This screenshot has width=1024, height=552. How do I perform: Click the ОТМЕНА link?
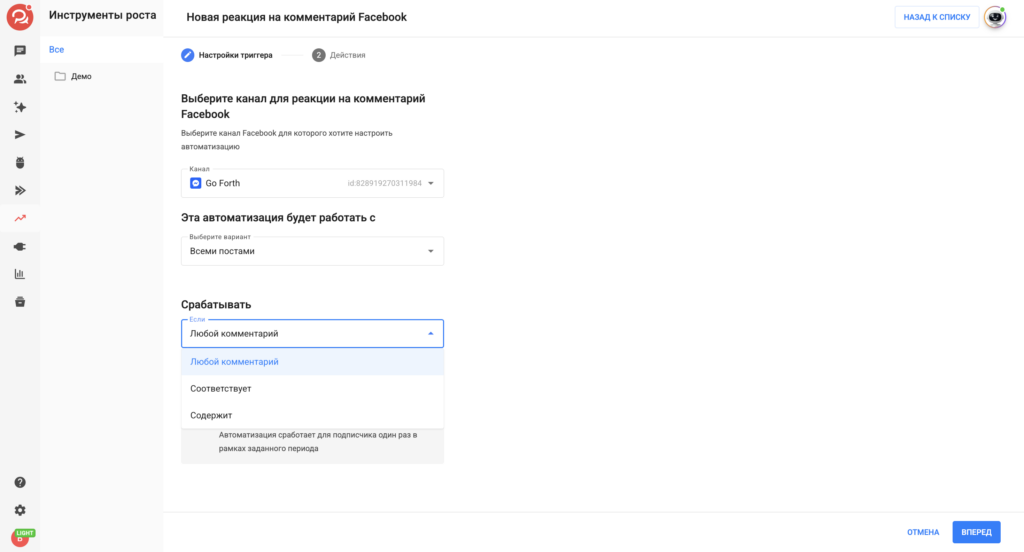[923, 532]
